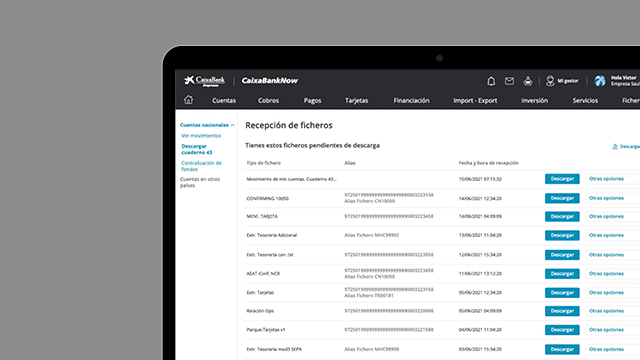Open the Financiación menu

[411, 100]
